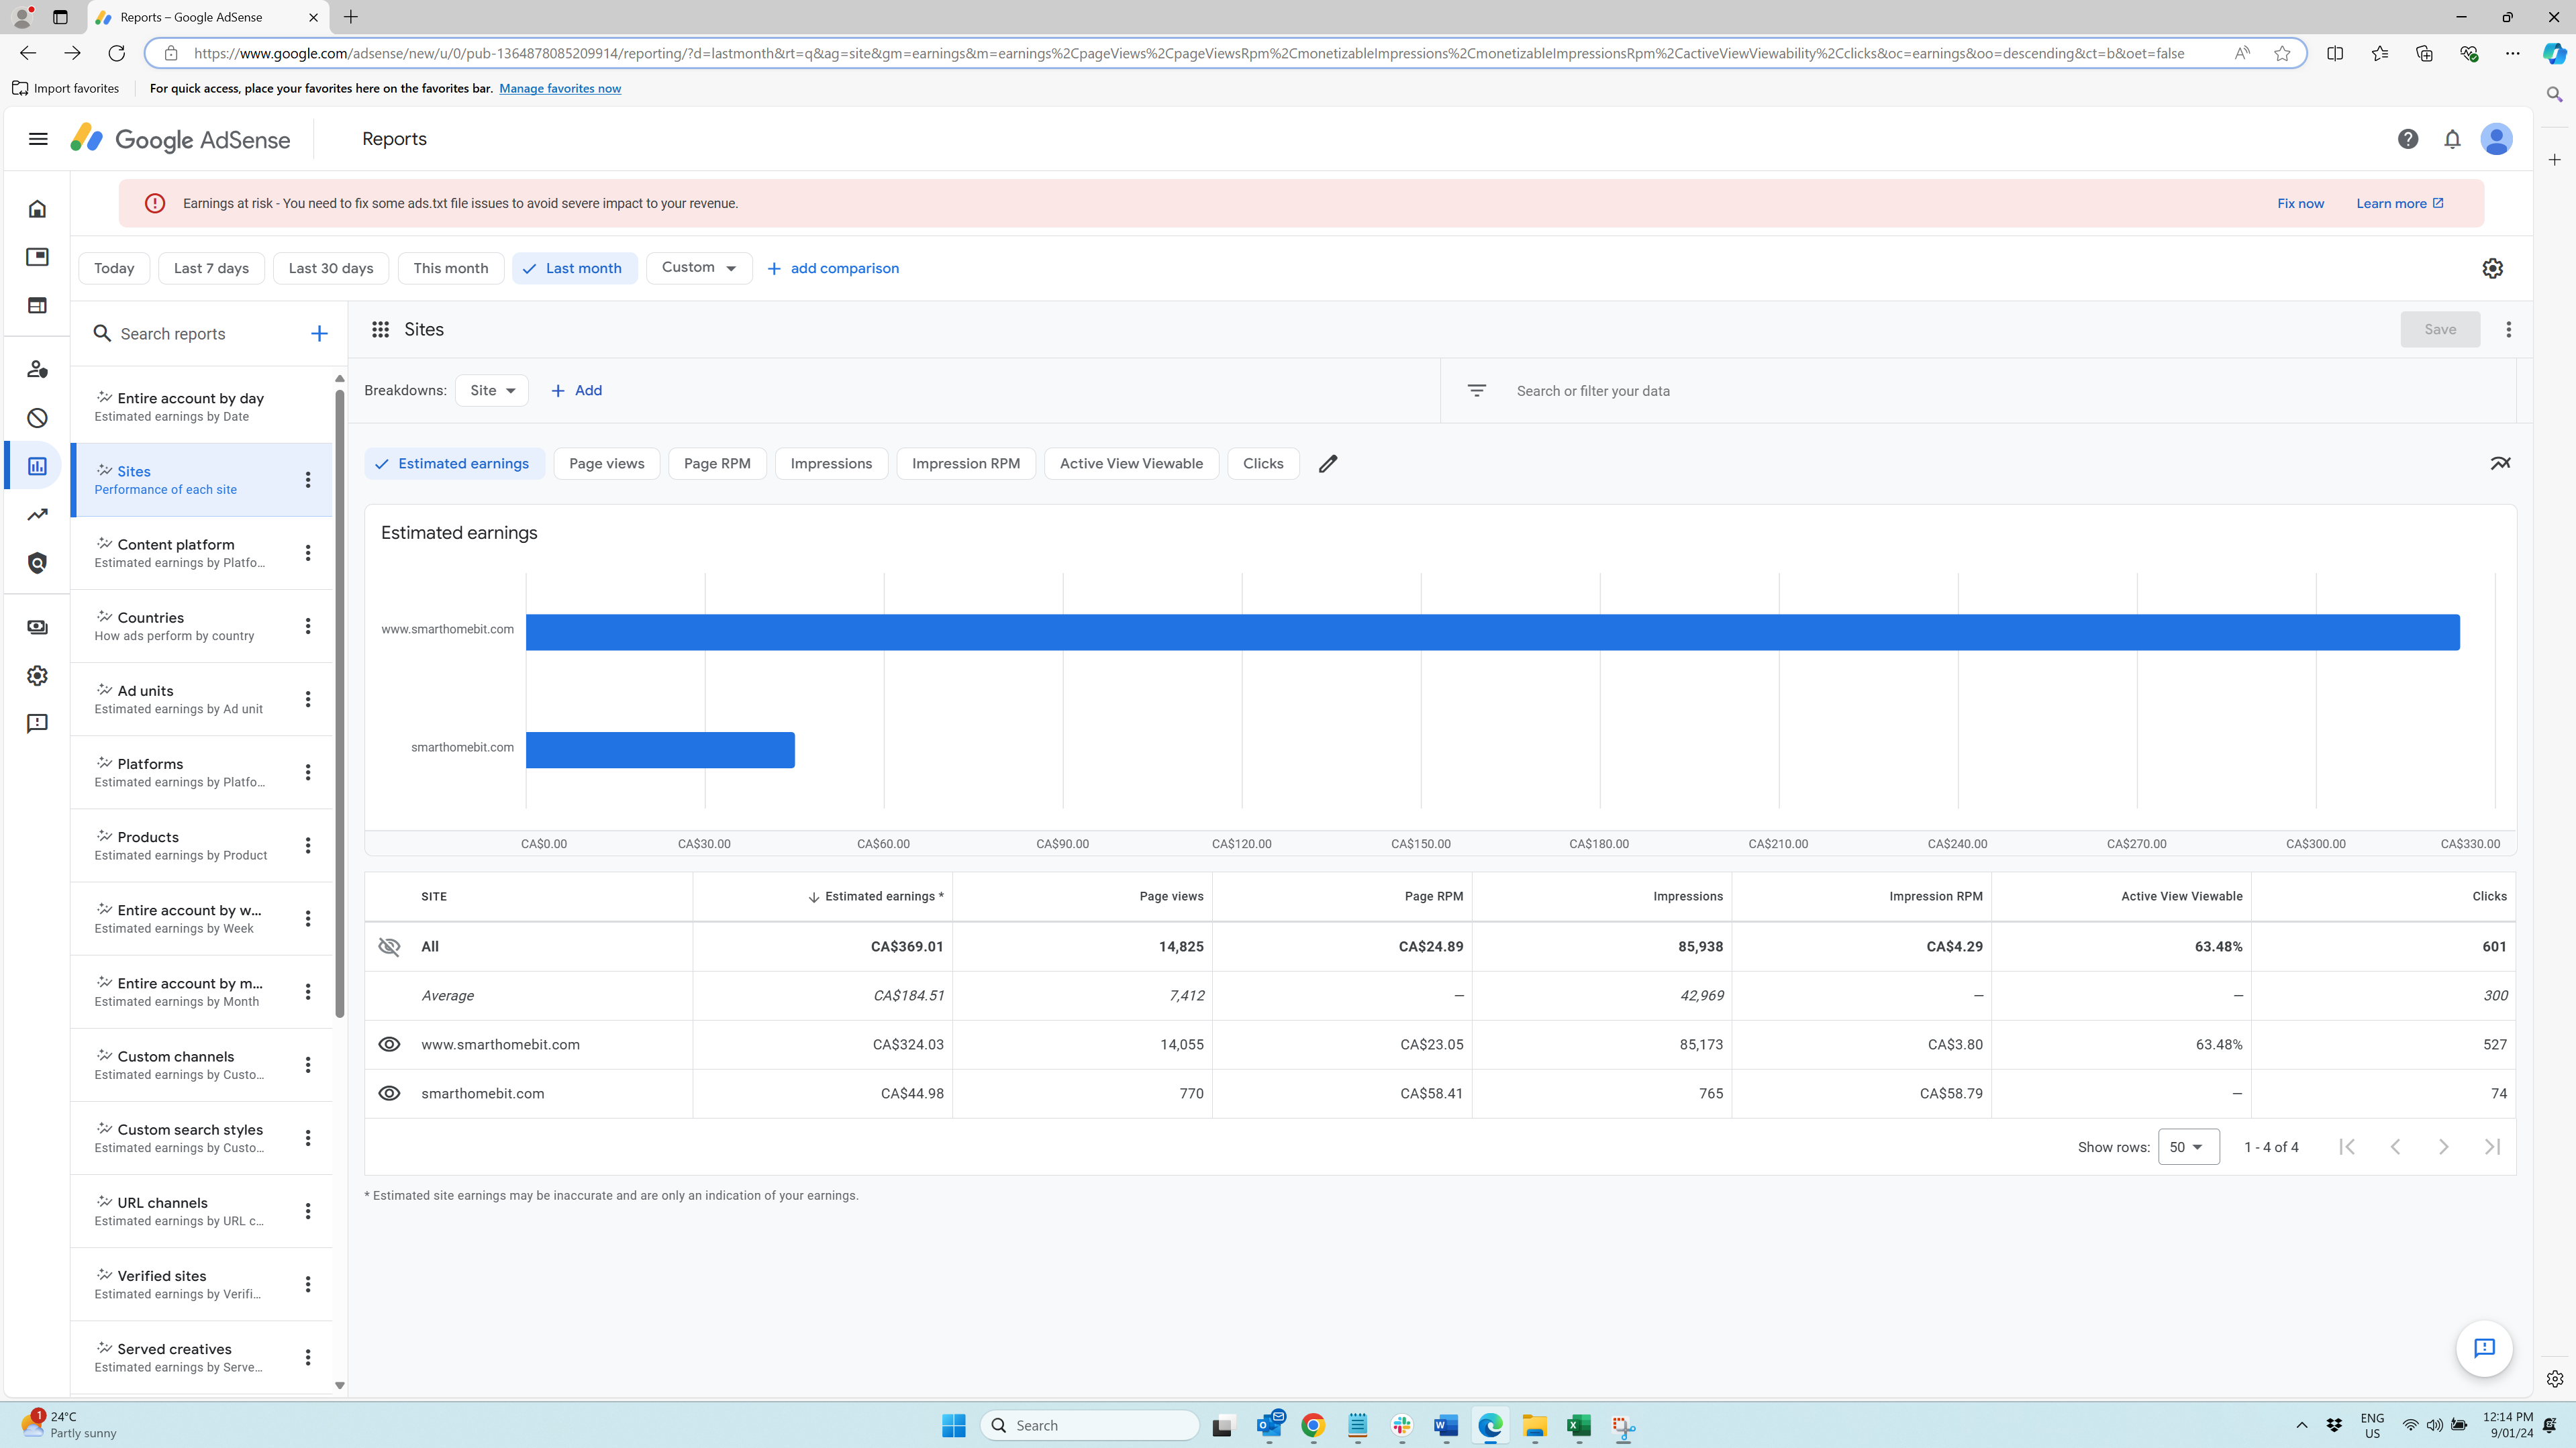Open options menu for Custom channels report

coord(308,1065)
